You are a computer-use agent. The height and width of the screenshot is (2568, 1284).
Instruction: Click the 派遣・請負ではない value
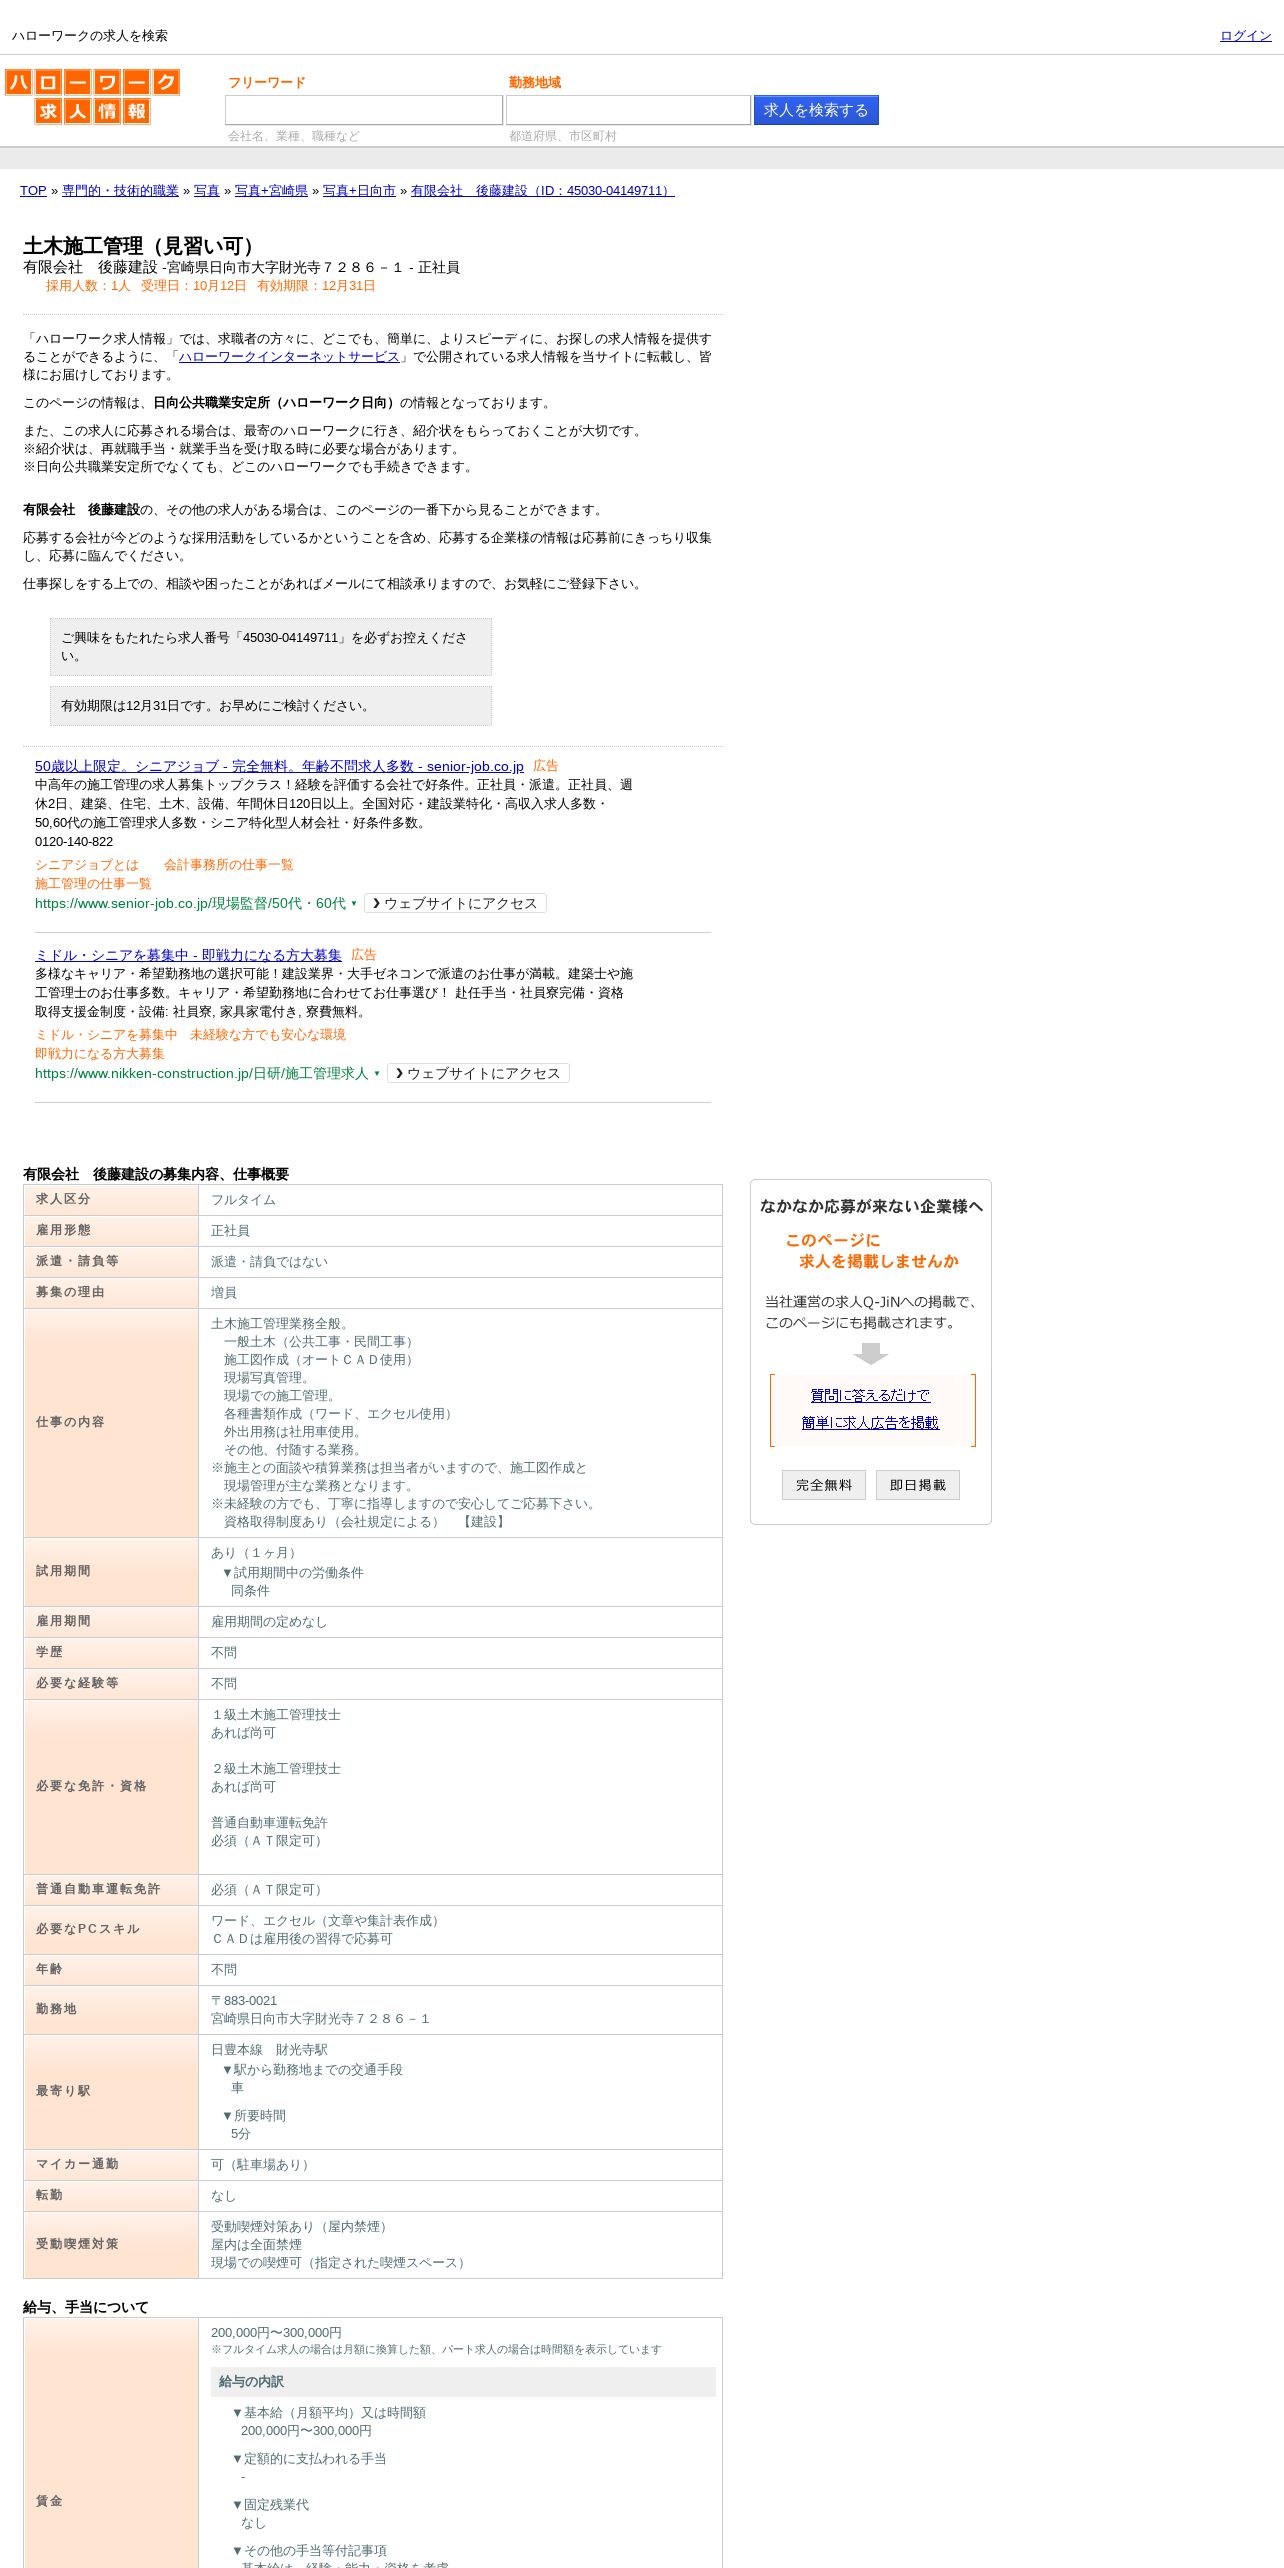click(x=269, y=1262)
